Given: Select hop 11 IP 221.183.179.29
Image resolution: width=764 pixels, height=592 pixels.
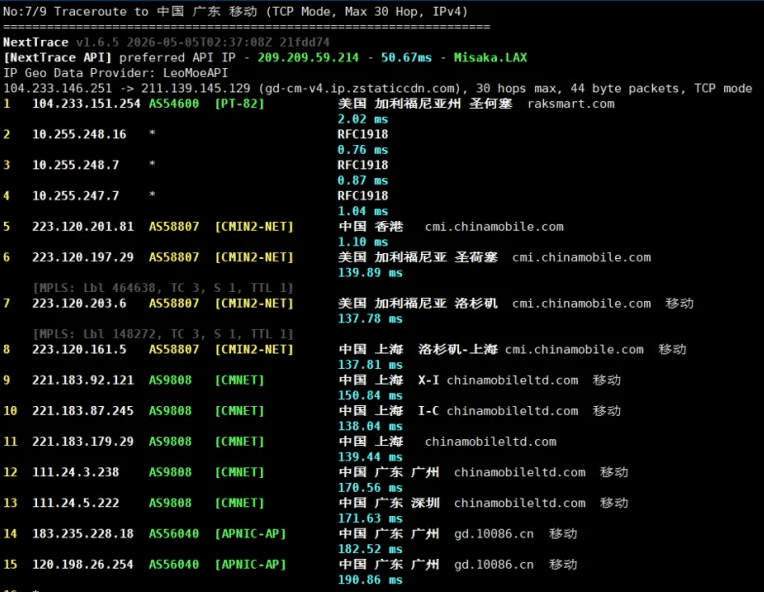Looking at the screenshot, I should coord(83,441).
